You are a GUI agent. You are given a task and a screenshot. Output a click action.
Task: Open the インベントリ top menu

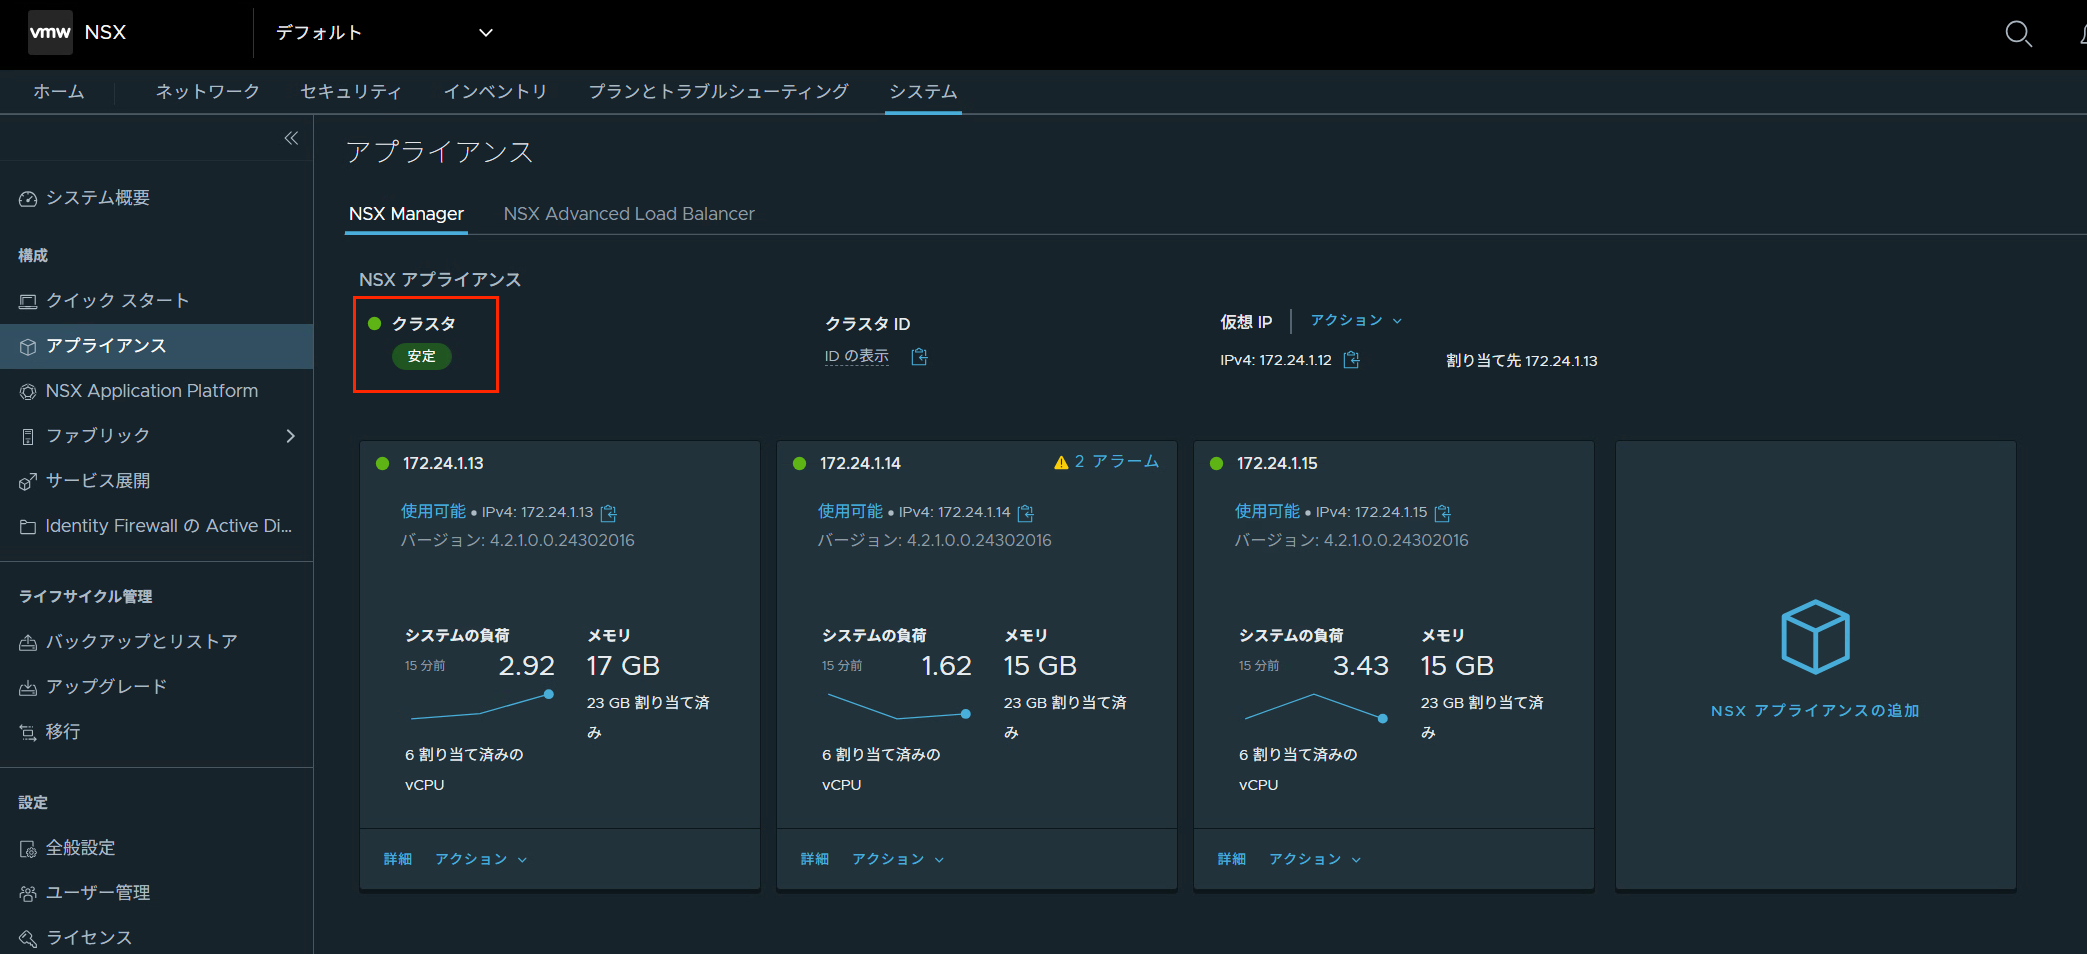pyautogui.click(x=495, y=92)
